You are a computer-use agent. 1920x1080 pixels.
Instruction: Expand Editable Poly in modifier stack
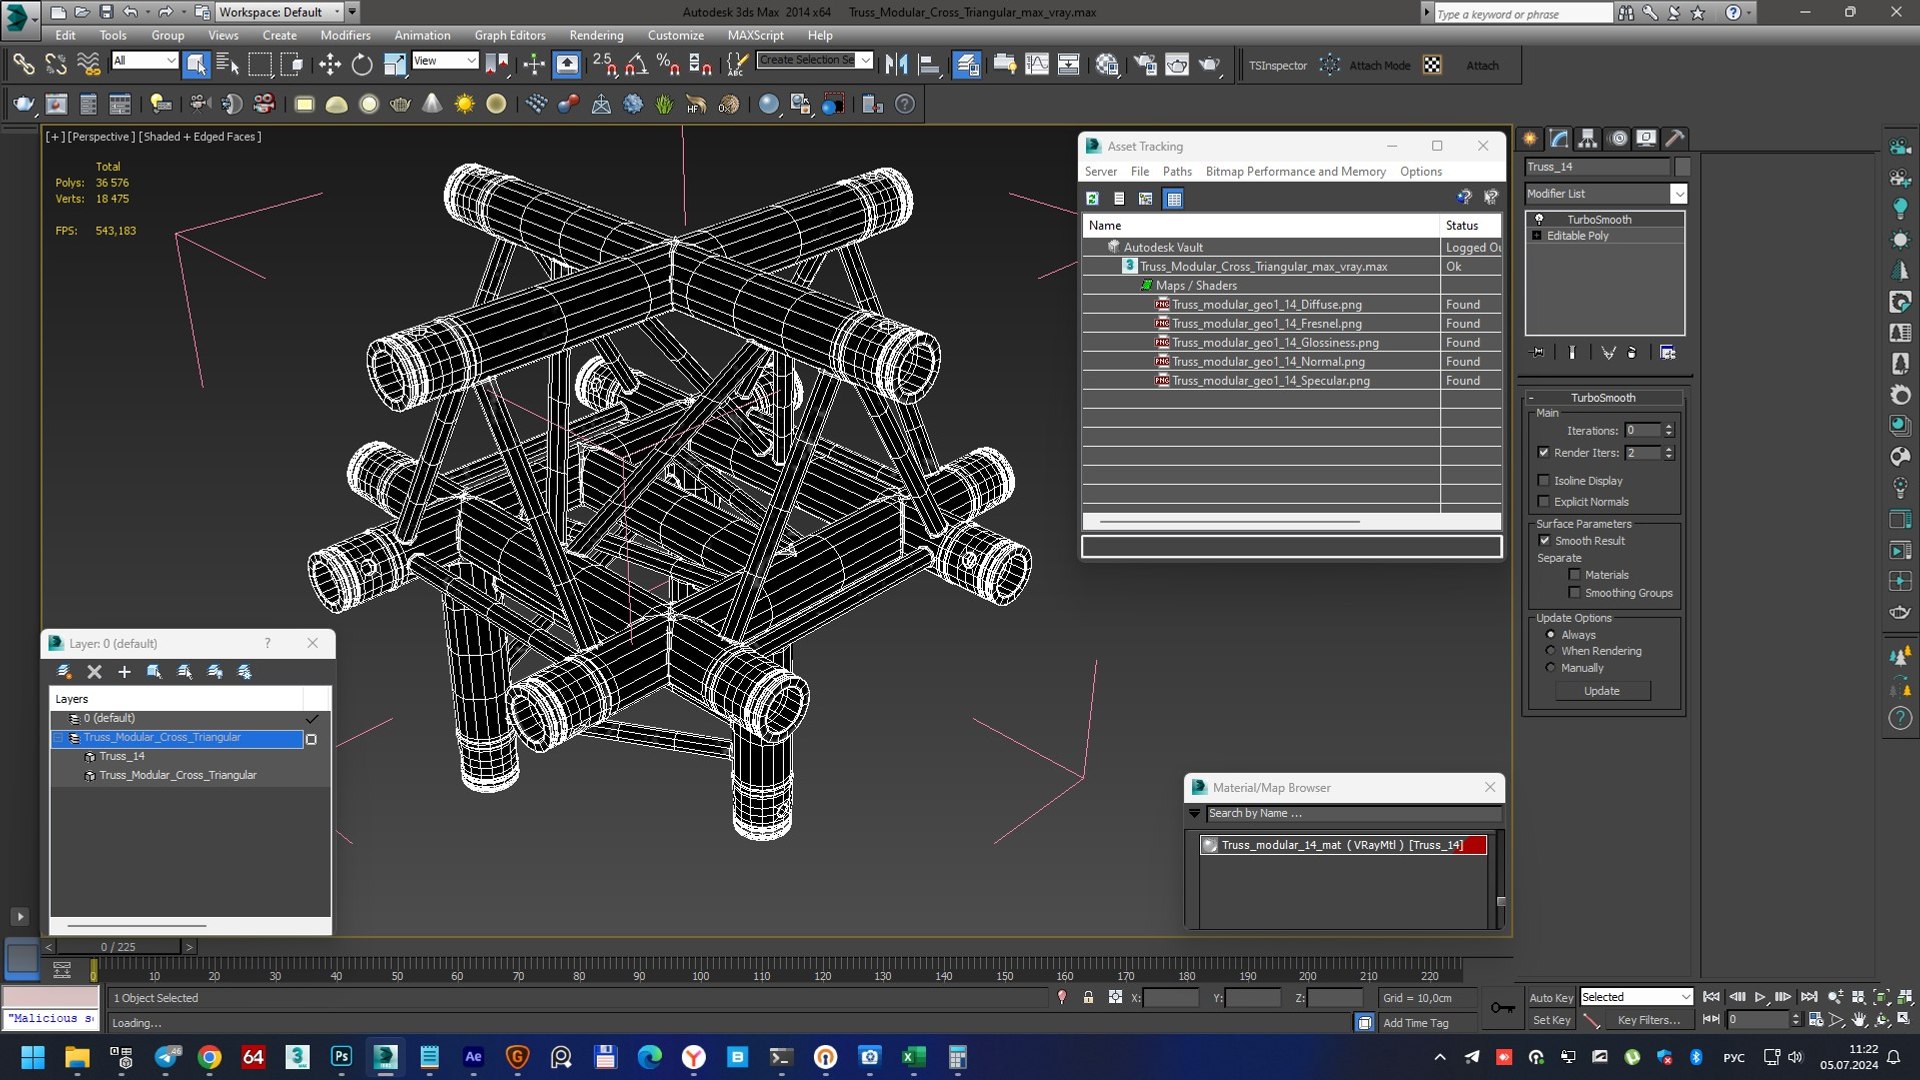coord(1537,236)
